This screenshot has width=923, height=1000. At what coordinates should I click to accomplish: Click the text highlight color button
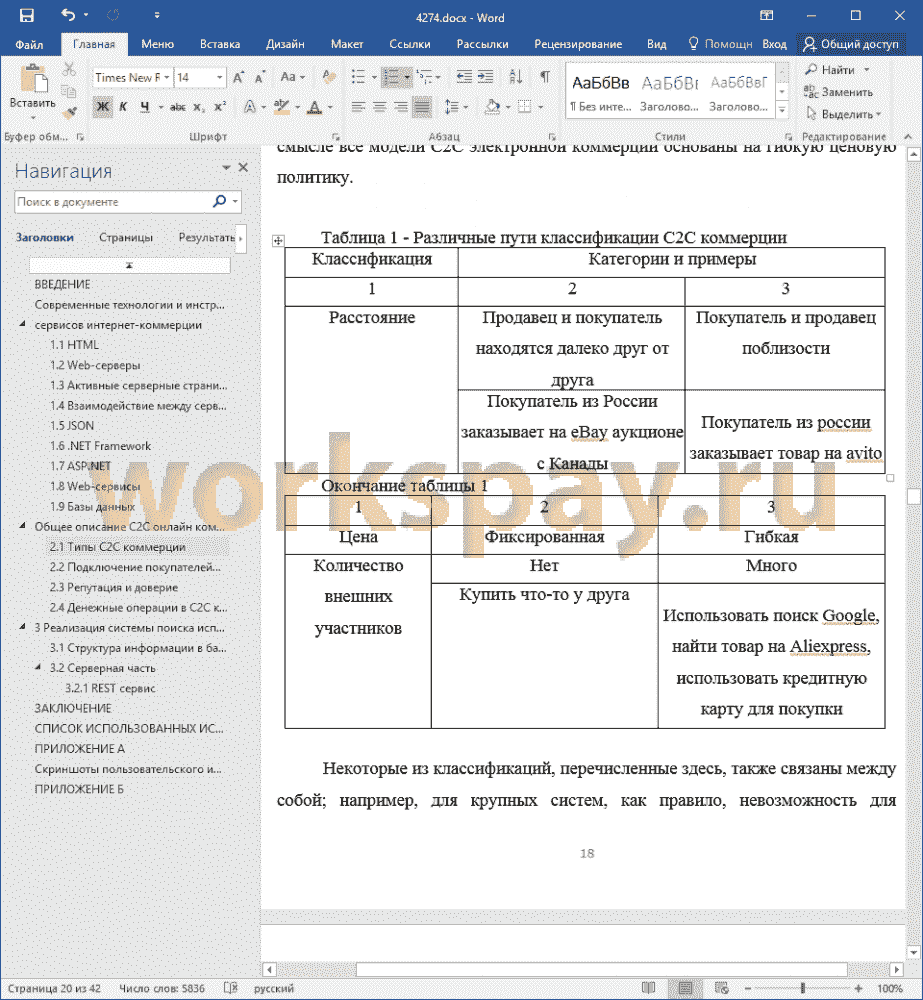pyautogui.click(x=281, y=107)
